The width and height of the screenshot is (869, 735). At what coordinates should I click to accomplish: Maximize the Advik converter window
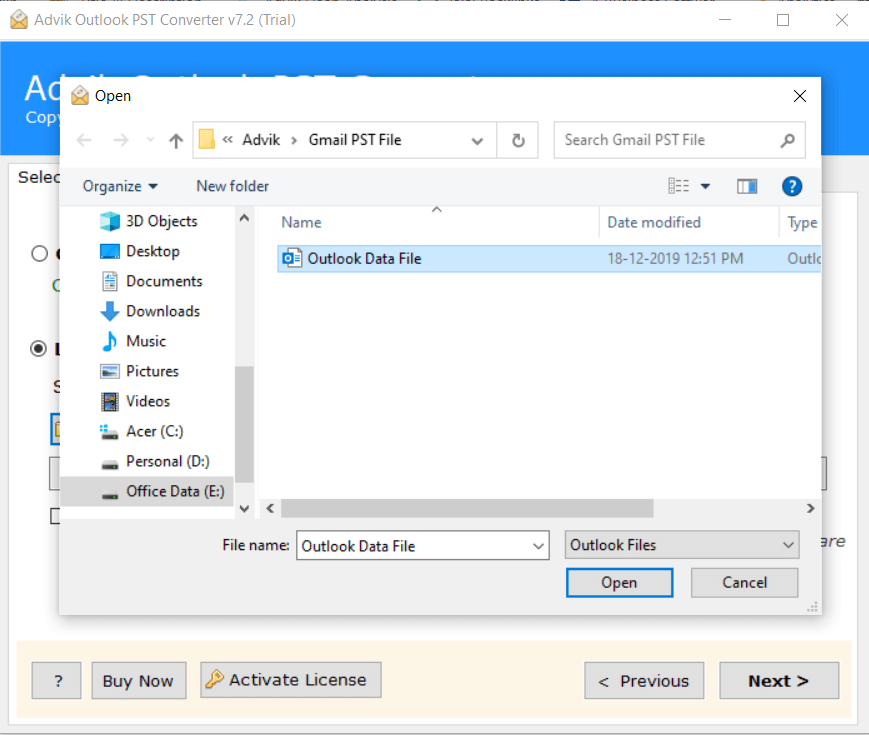(783, 20)
